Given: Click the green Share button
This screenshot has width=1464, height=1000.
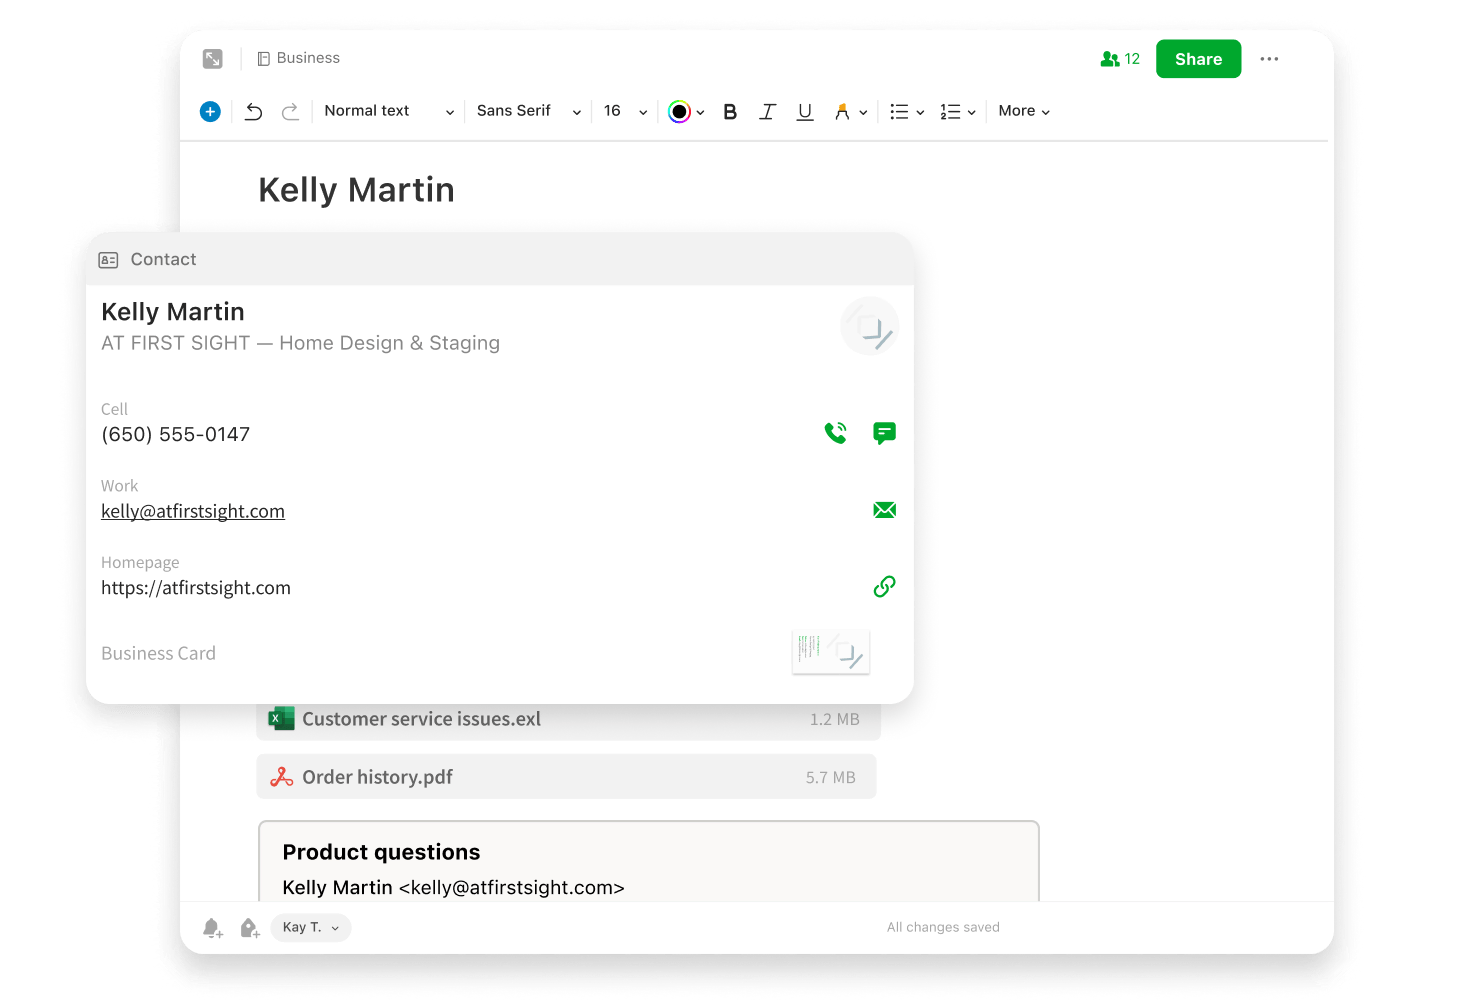Looking at the screenshot, I should 1198,59.
